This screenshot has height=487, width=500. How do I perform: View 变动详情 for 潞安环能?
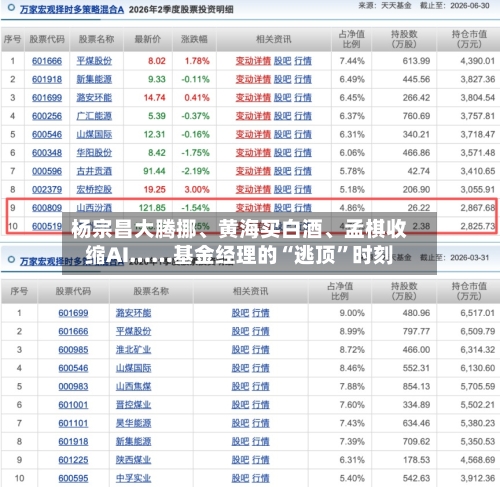(253, 98)
